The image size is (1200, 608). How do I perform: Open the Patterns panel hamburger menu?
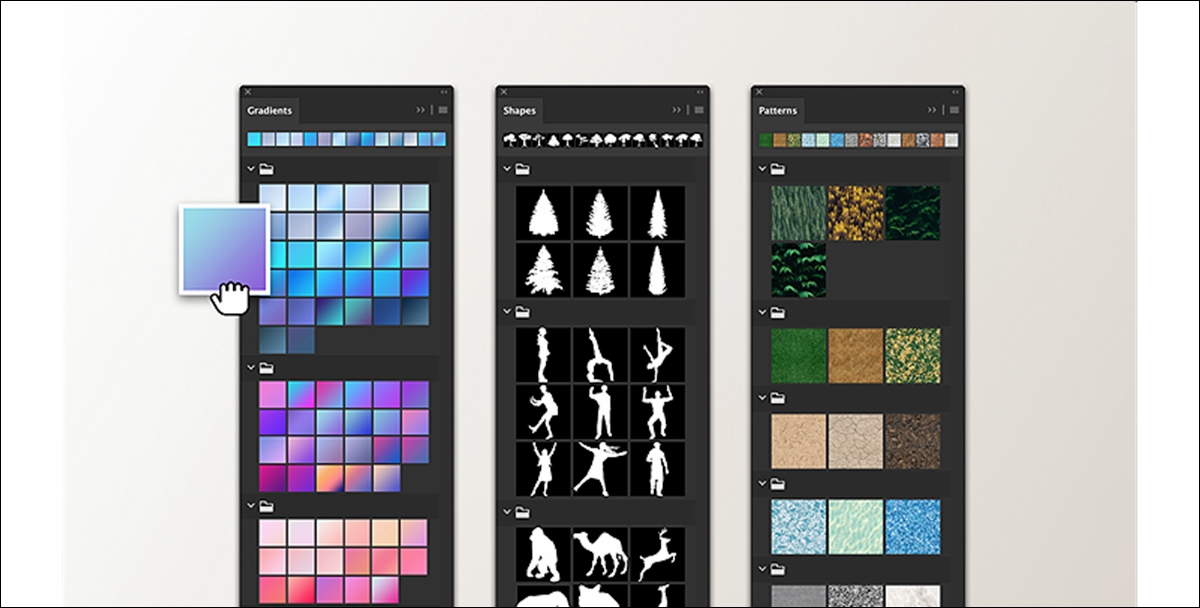pos(955,110)
